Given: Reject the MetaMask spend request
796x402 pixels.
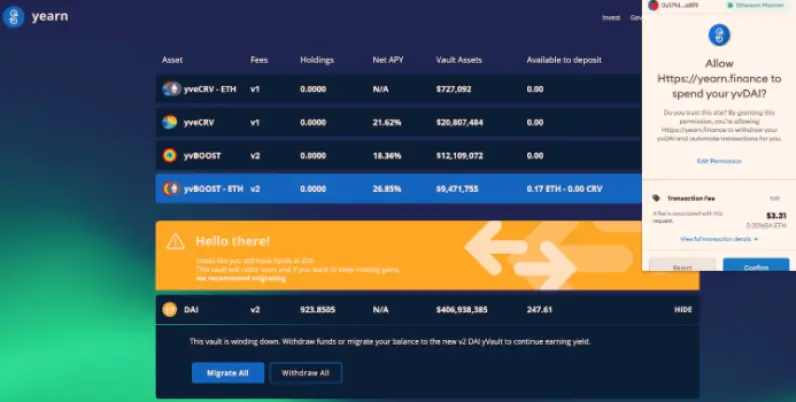Looking at the screenshot, I should [682, 265].
